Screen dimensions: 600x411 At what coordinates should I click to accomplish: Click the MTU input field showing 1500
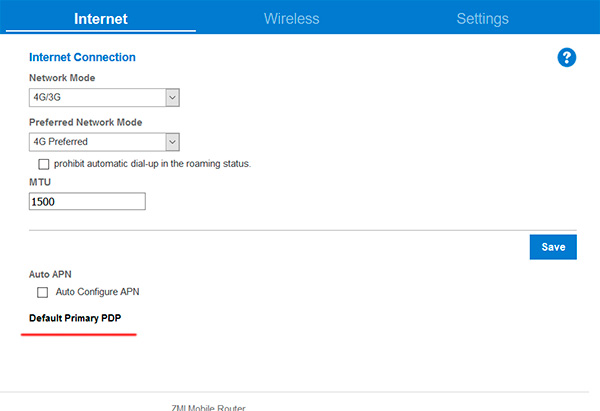88,201
